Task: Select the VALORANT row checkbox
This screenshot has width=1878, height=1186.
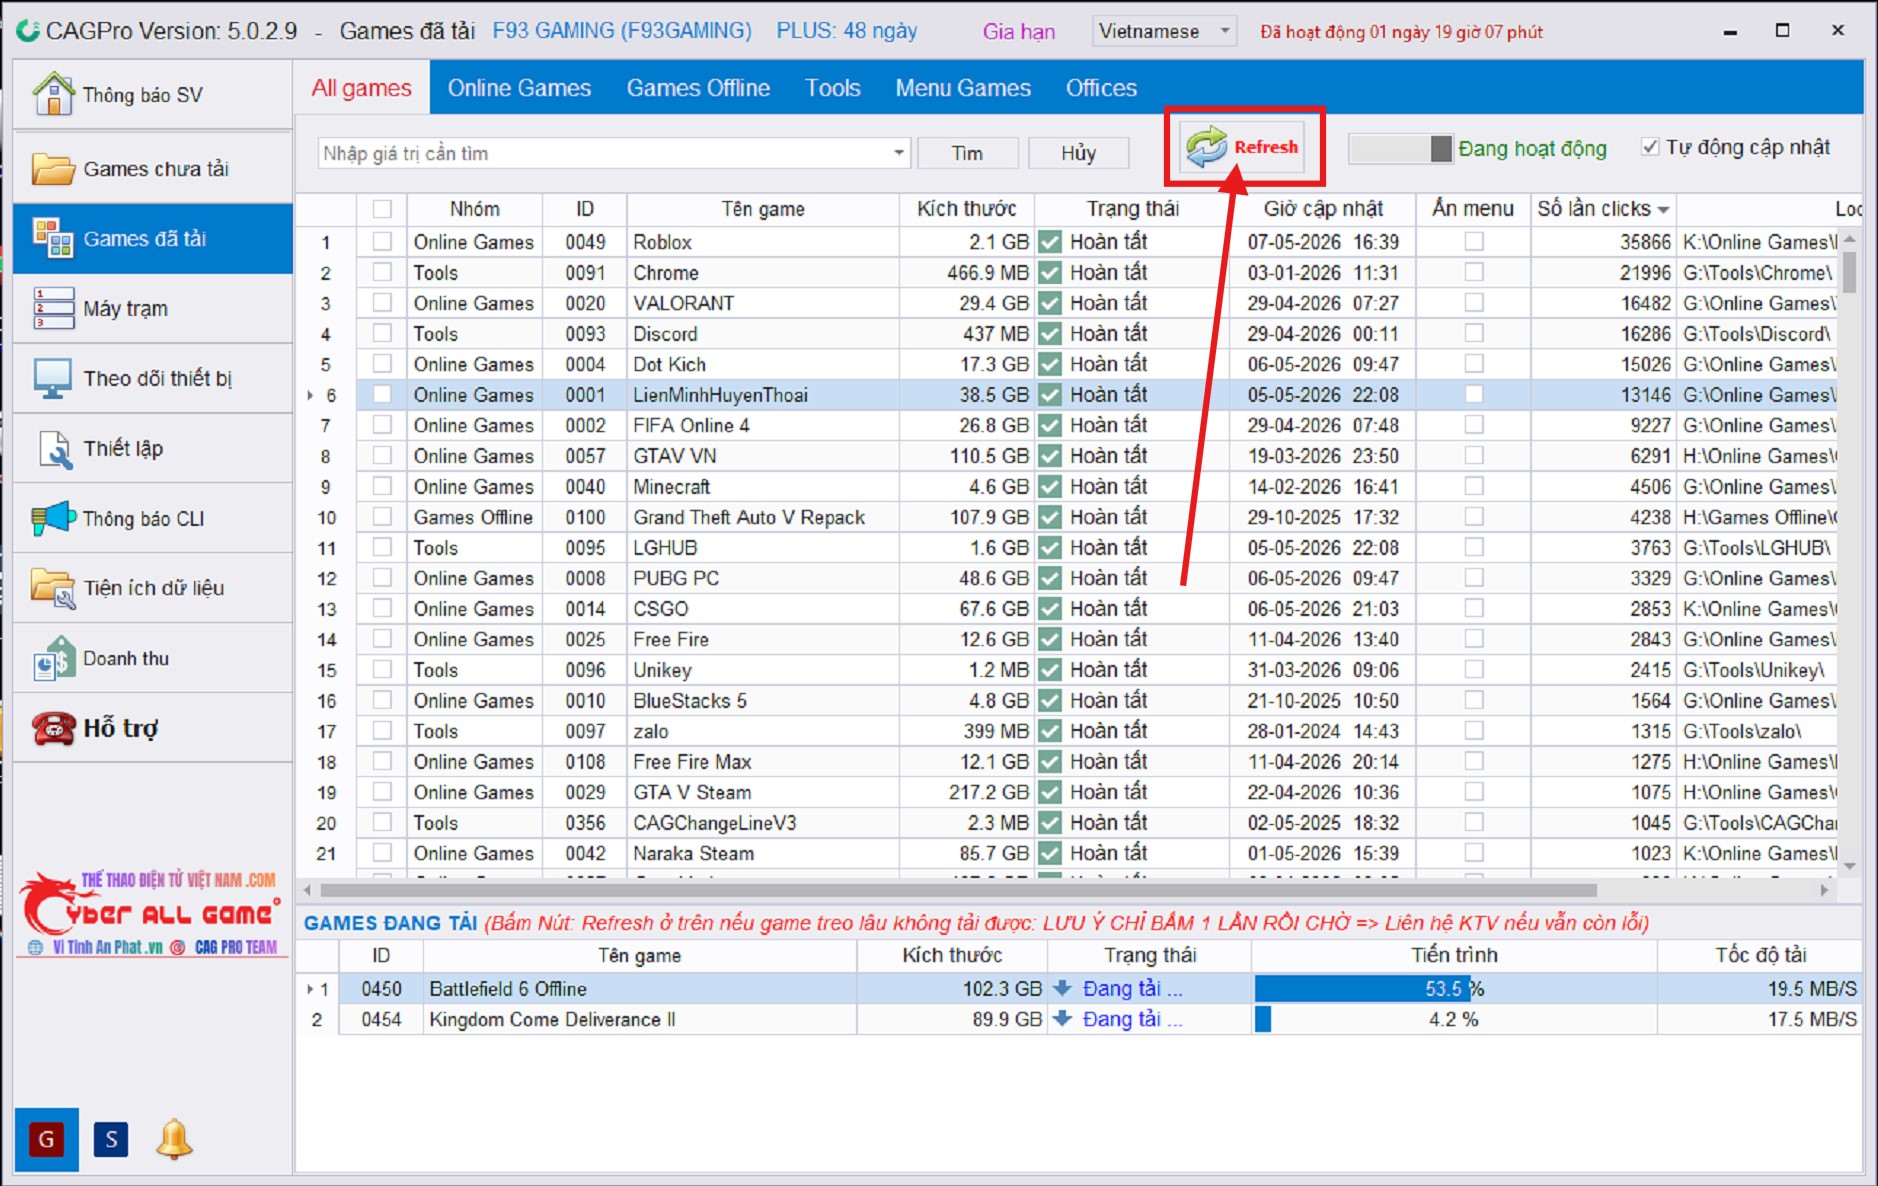Action: click(x=382, y=303)
